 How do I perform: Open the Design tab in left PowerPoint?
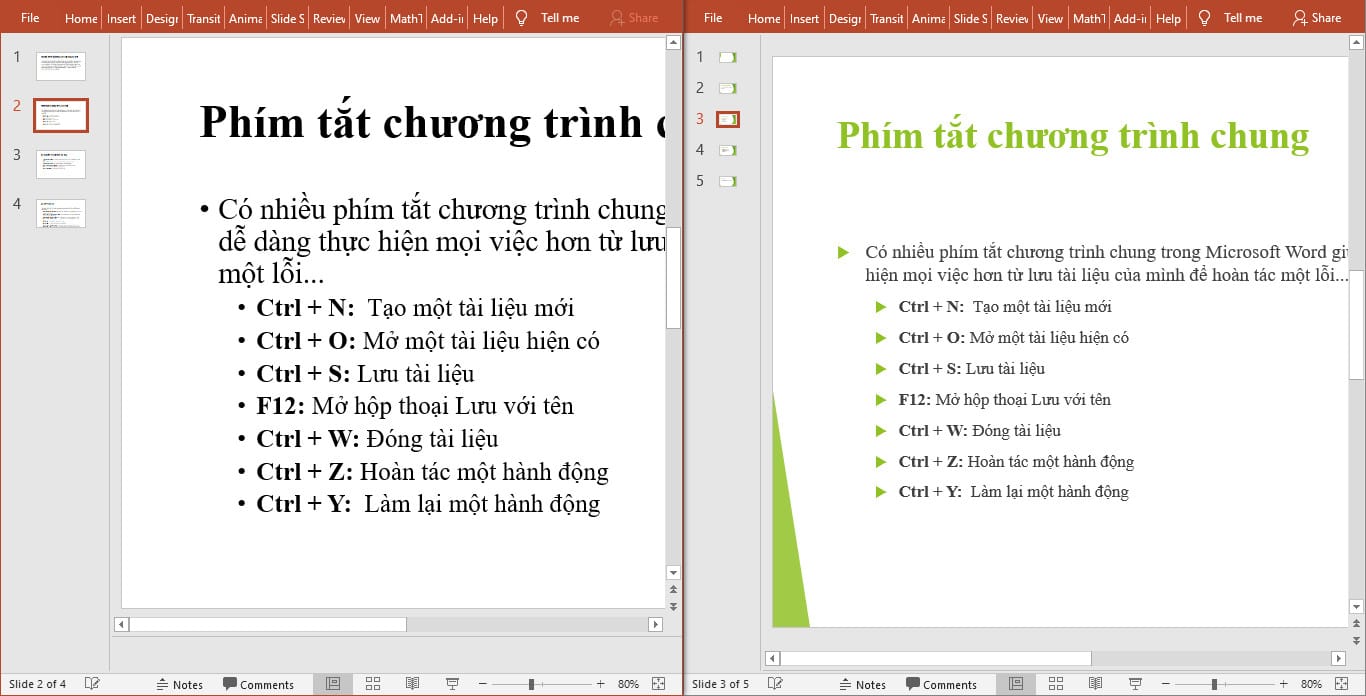(x=161, y=17)
